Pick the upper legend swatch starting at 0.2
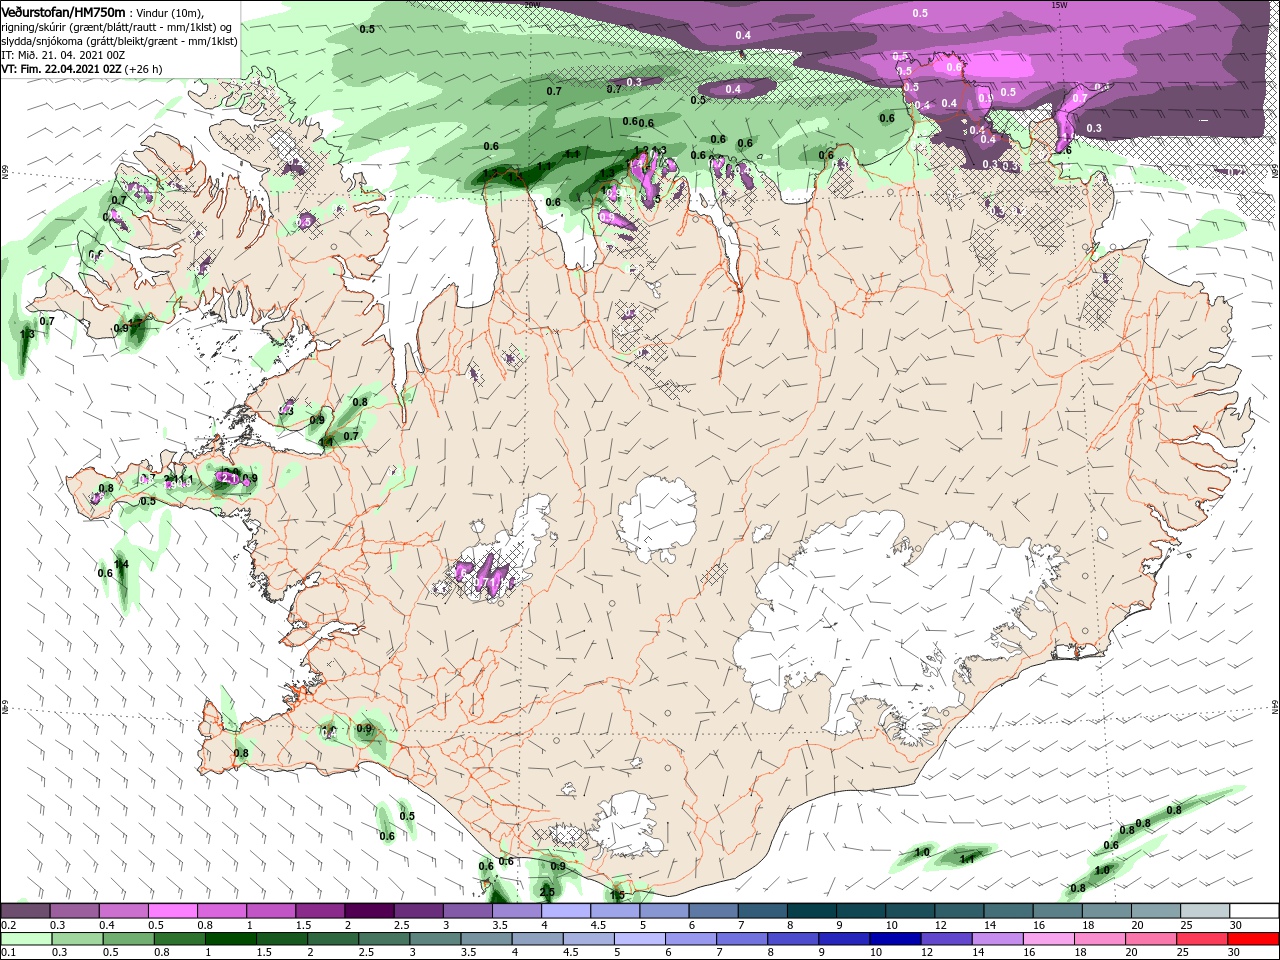The width and height of the screenshot is (1280, 960). pos(25,911)
